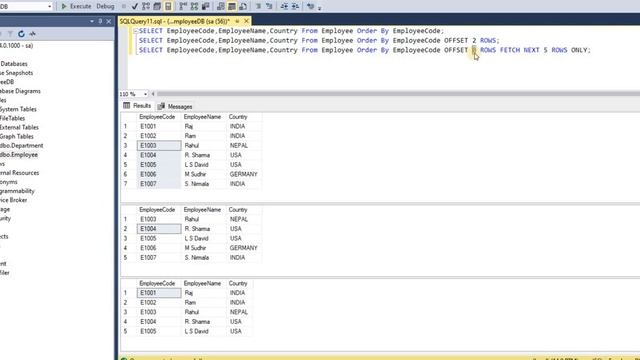Select FileTables tree node
Viewport: 640px width, 360px height.
pyautogui.click(x=12, y=118)
